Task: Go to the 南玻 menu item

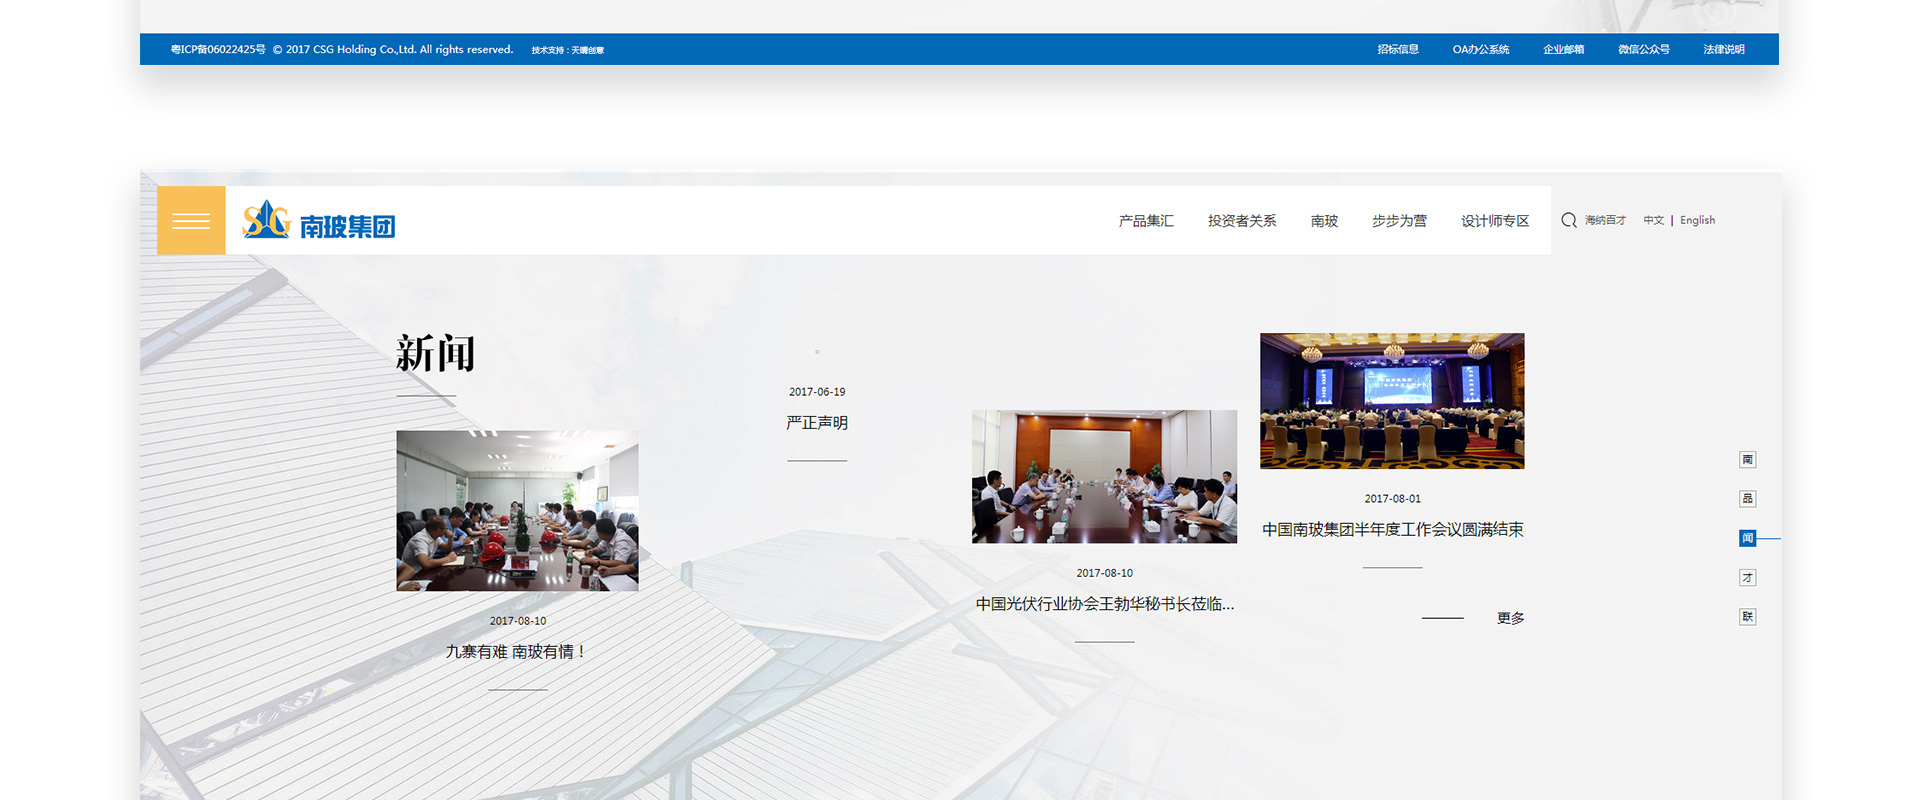Action: click(x=1324, y=221)
